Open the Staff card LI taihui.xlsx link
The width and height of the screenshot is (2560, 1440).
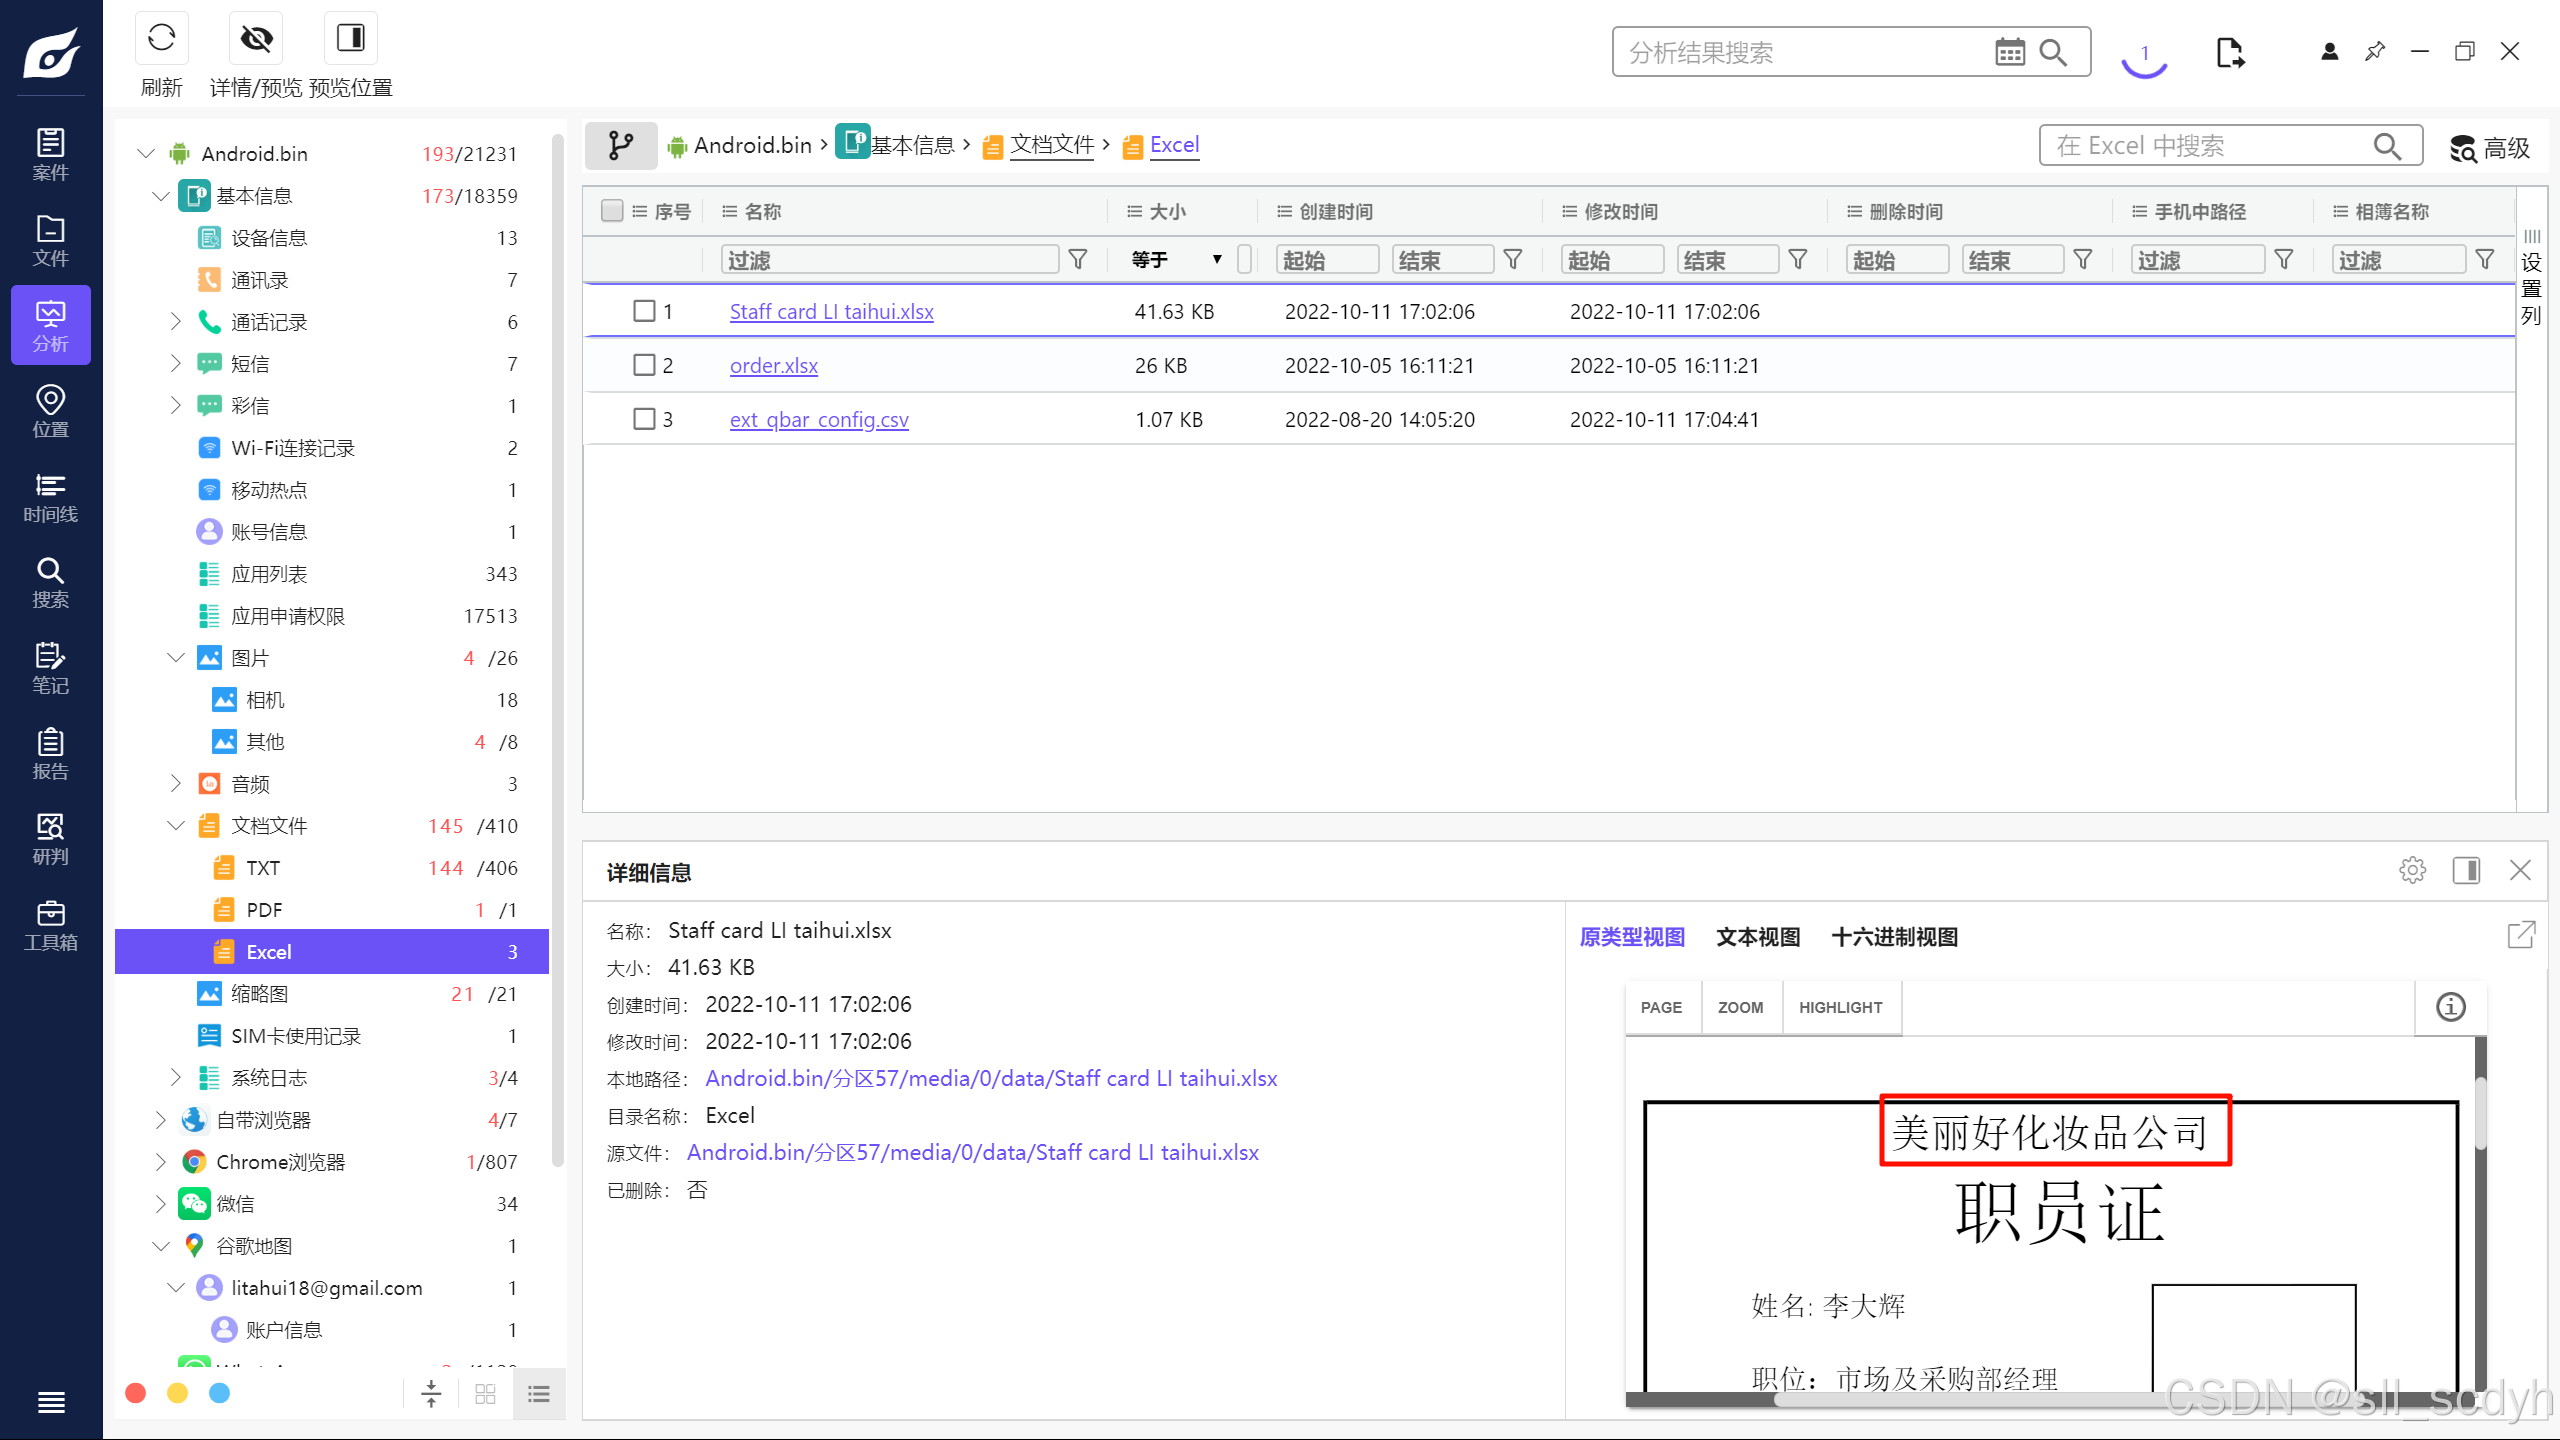coord(831,311)
